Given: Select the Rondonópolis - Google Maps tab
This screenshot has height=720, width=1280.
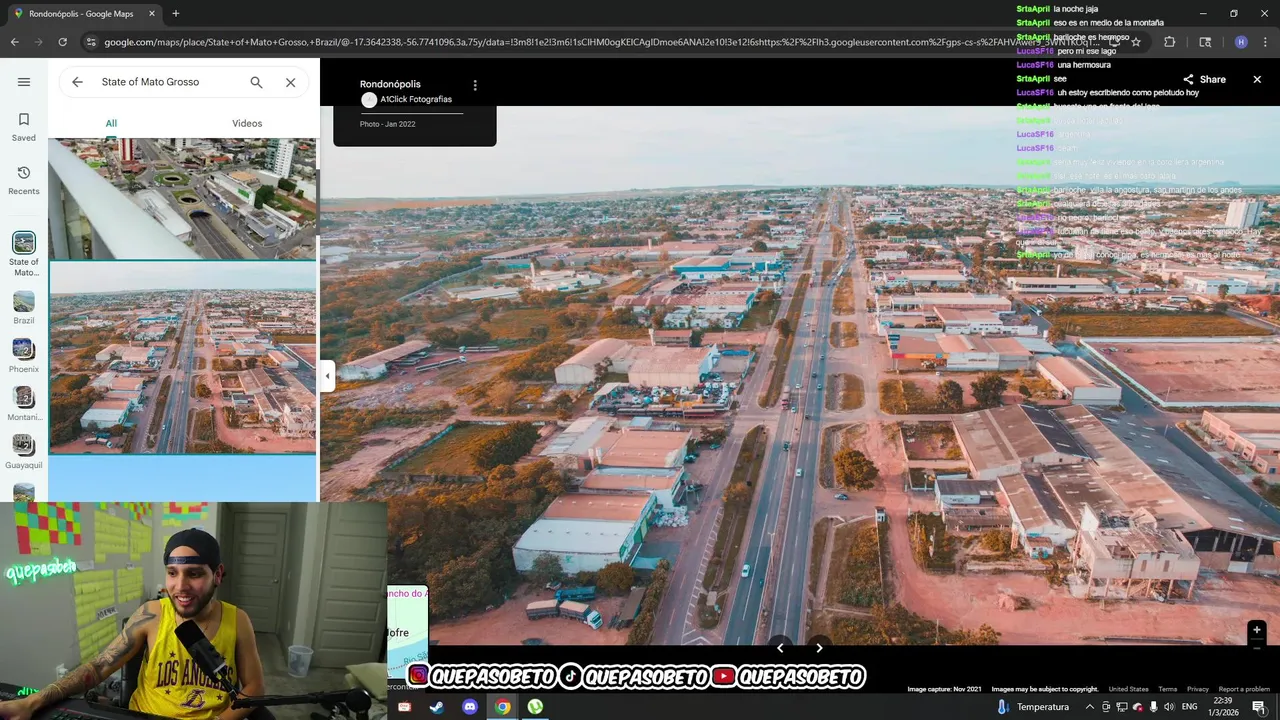Looking at the screenshot, I should click(x=83, y=14).
